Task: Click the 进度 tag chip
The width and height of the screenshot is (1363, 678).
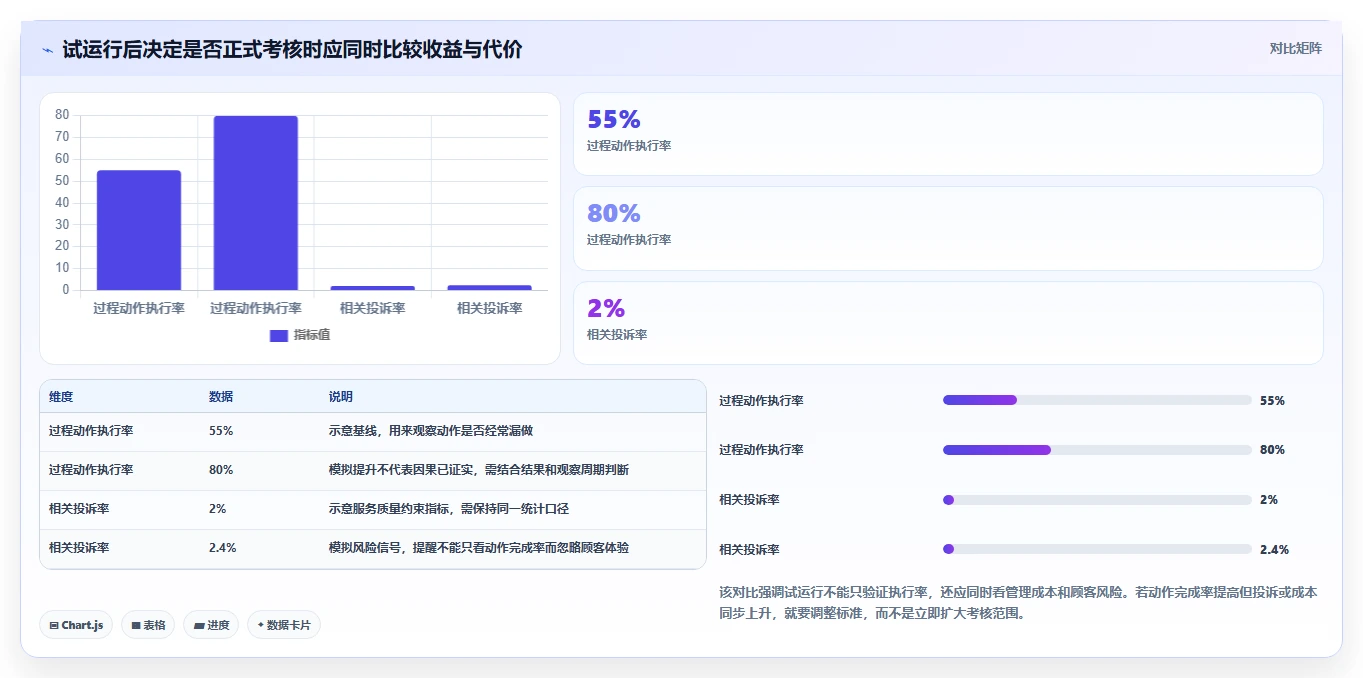Action: (211, 625)
